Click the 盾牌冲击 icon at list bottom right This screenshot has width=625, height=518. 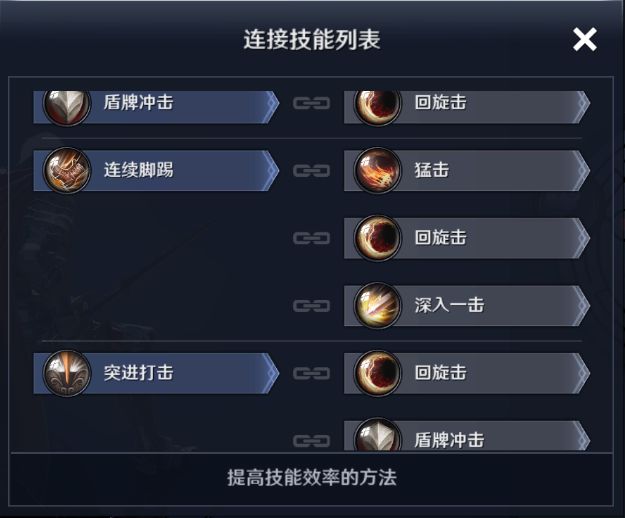pyautogui.click(x=379, y=438)
